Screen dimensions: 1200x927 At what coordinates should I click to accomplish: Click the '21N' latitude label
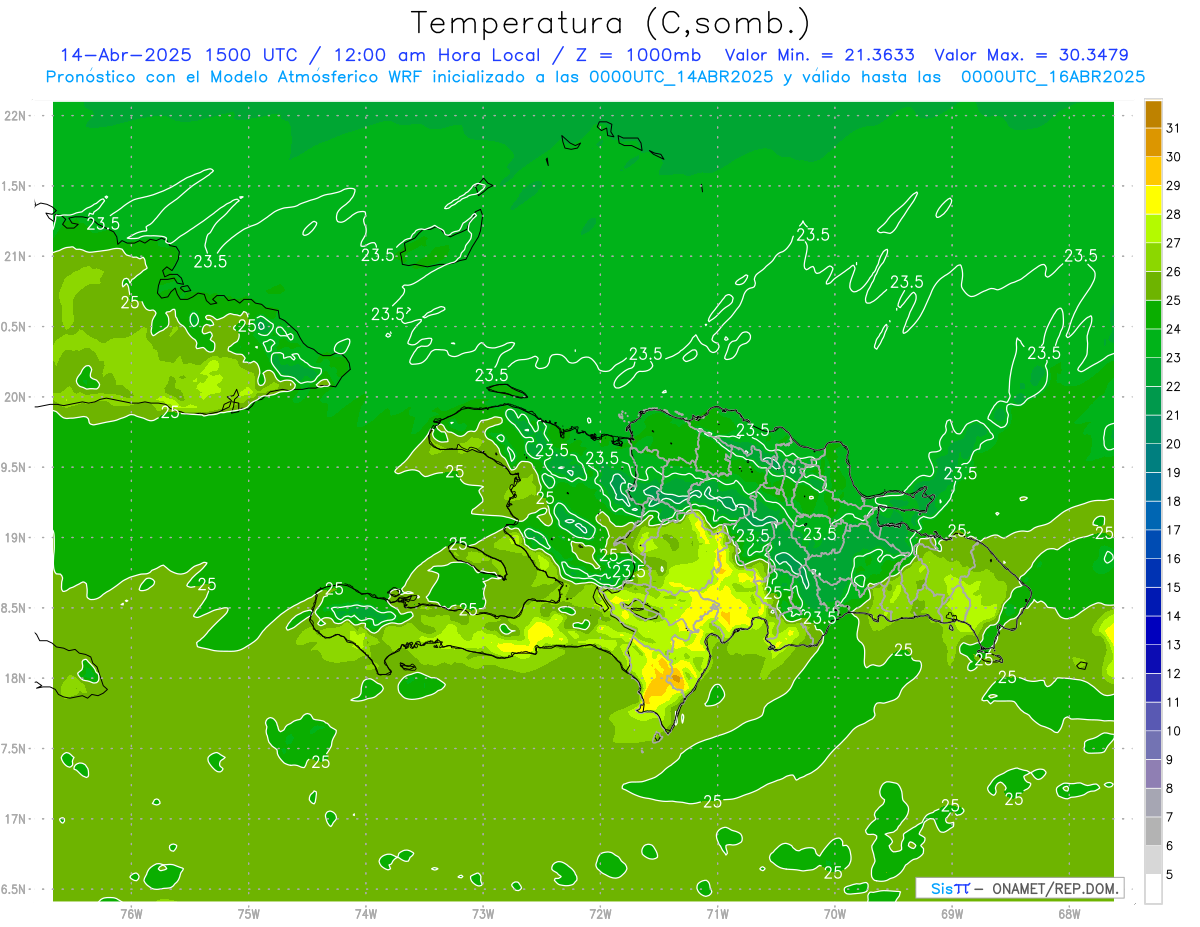click(16, 256)
